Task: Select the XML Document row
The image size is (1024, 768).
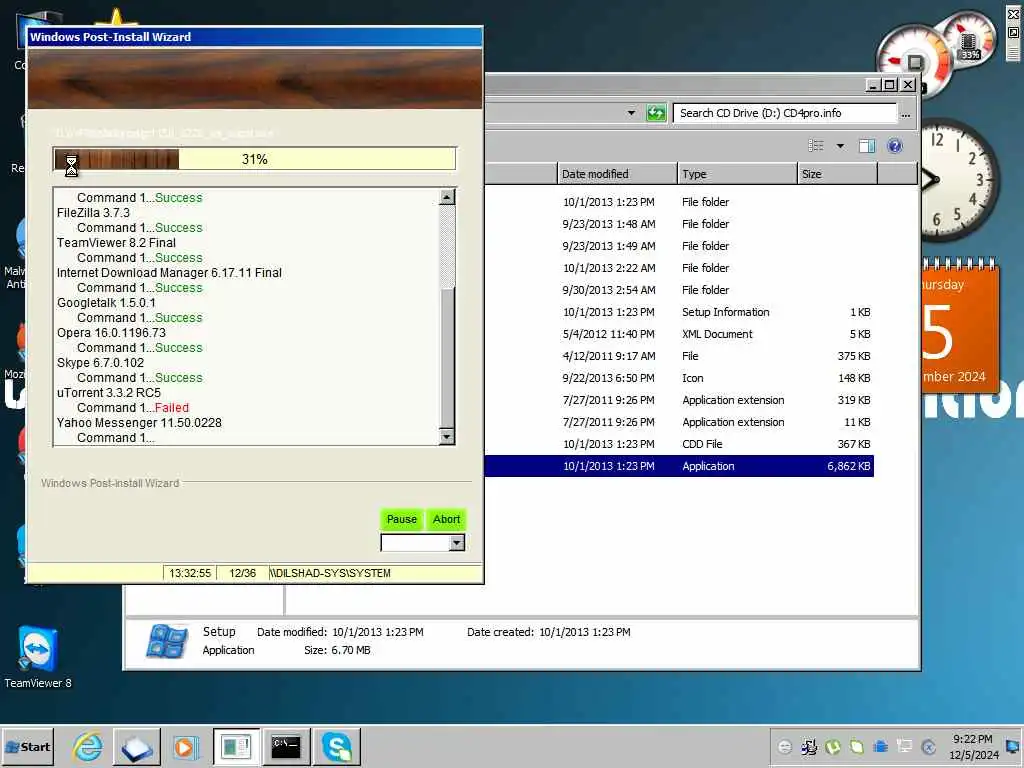Action: pos(679,334)
